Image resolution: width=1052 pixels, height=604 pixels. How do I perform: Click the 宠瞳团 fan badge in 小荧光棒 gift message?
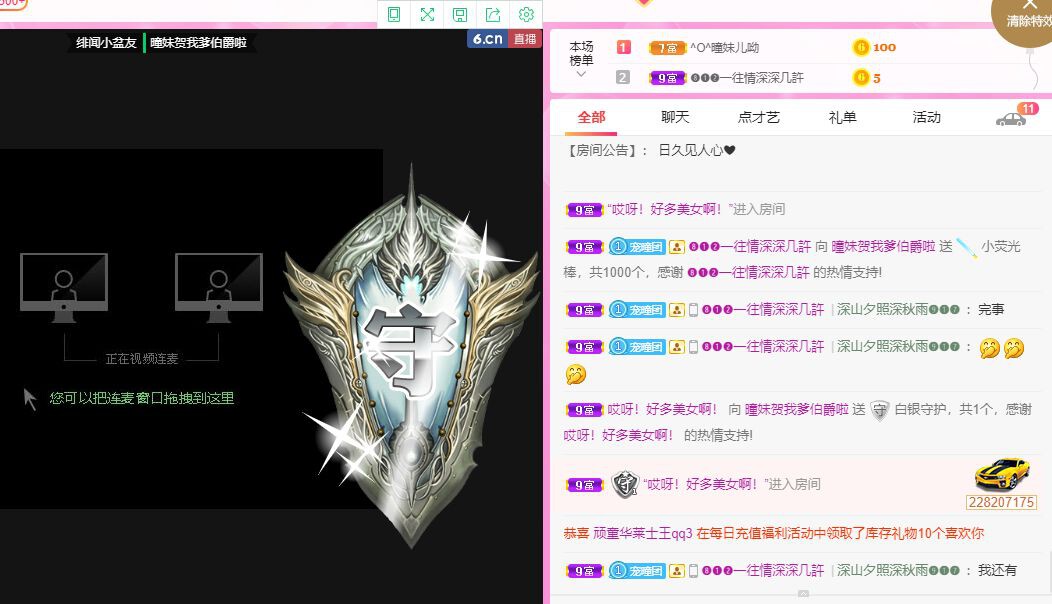pos(637,247)
